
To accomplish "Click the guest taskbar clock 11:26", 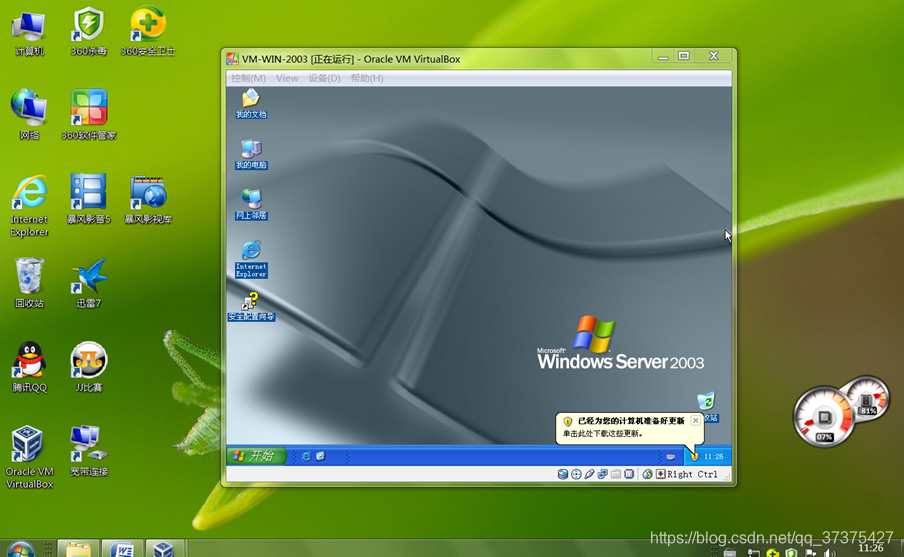I will [713, 457].
